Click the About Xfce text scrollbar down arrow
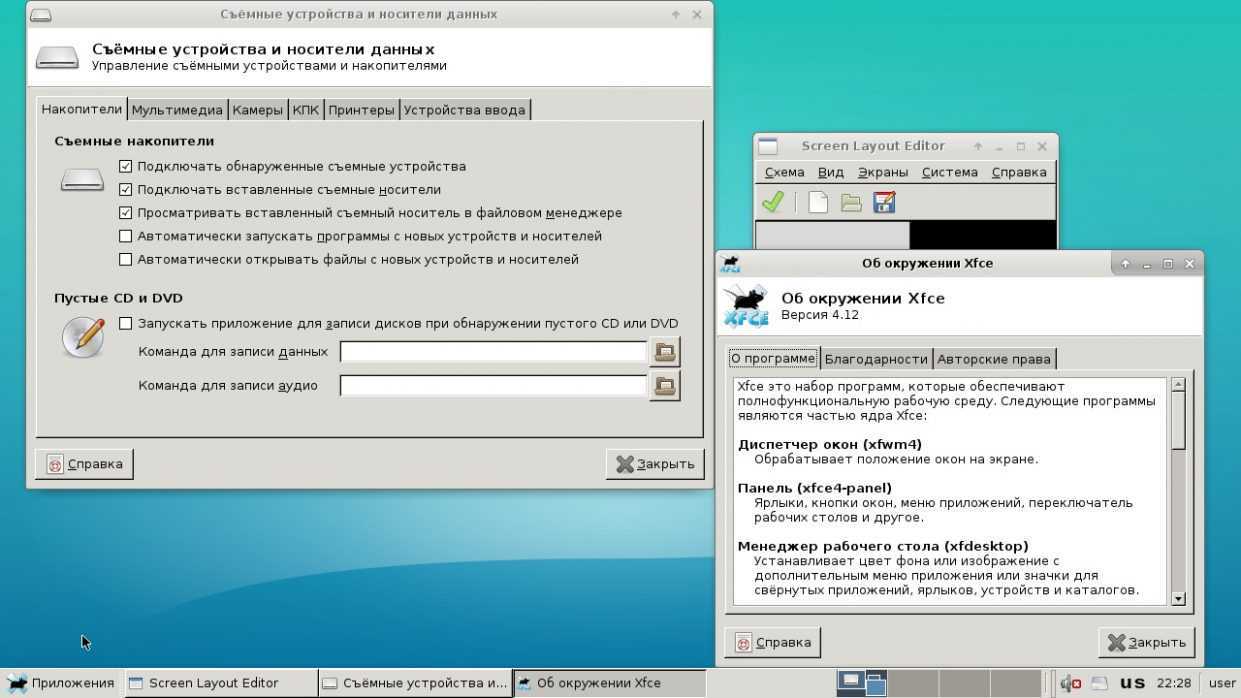Image resolution: width=1241 pixels, height=698 pixels. [x=1178, y=598]
